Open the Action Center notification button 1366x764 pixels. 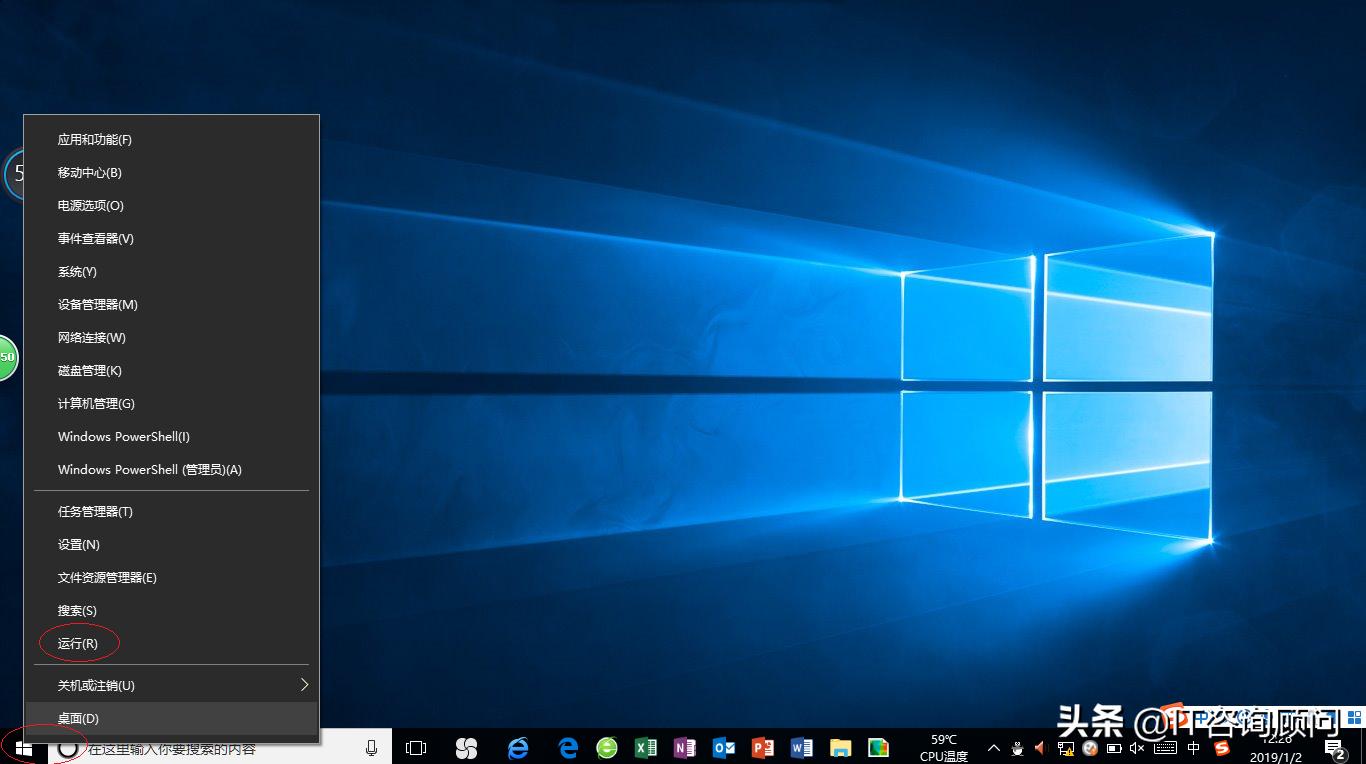pyautogui.click(x=1333, y=747)
